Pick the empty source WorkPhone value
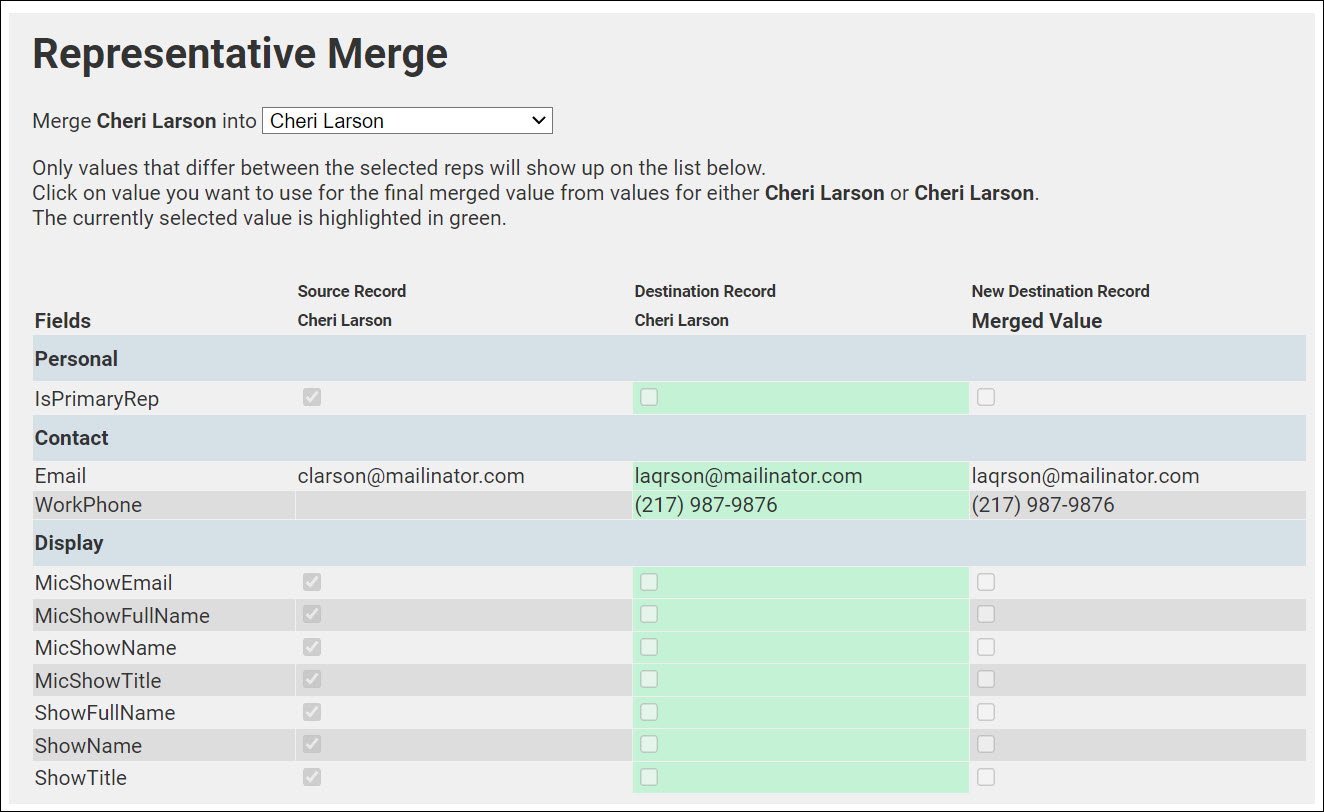The image size is (1324, 812). [x=463, y=505]
